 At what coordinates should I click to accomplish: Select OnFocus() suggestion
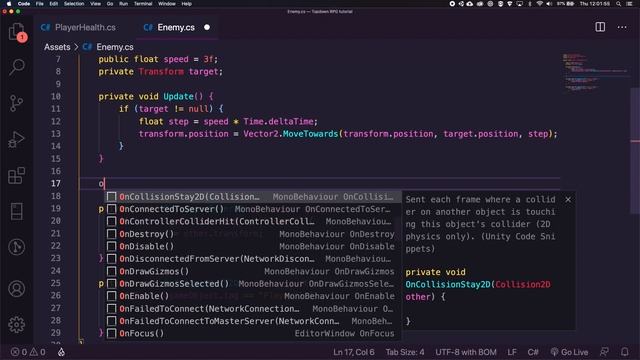[x=253, y=333]
